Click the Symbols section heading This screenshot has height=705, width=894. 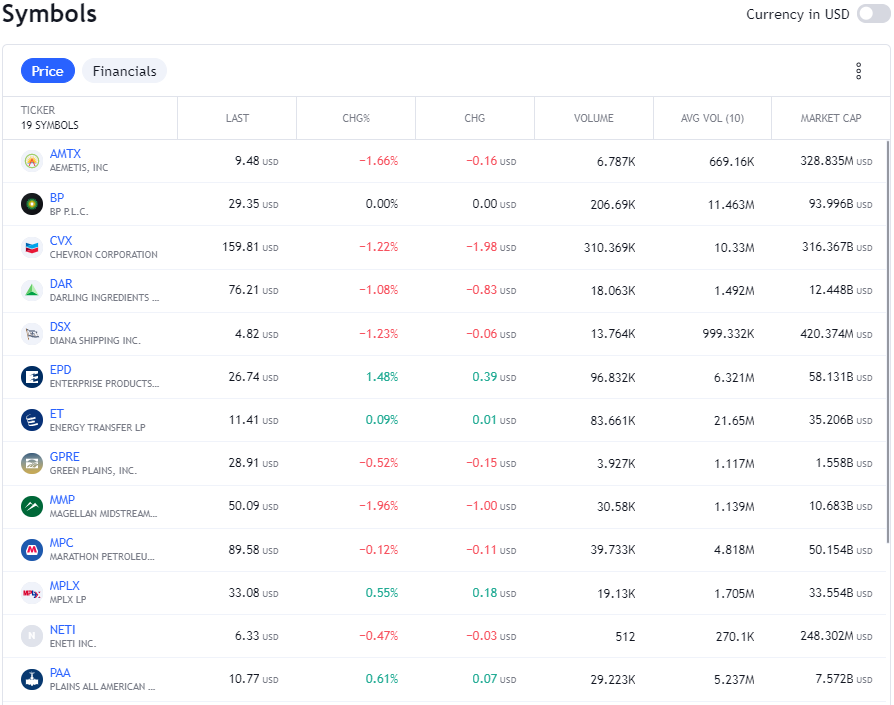50,14
